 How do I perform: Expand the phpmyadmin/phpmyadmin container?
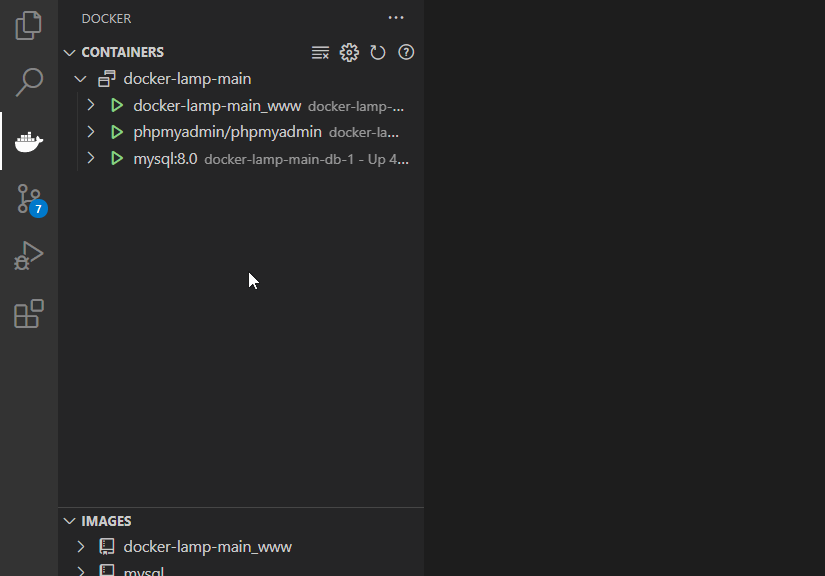[x=91, y=132]
